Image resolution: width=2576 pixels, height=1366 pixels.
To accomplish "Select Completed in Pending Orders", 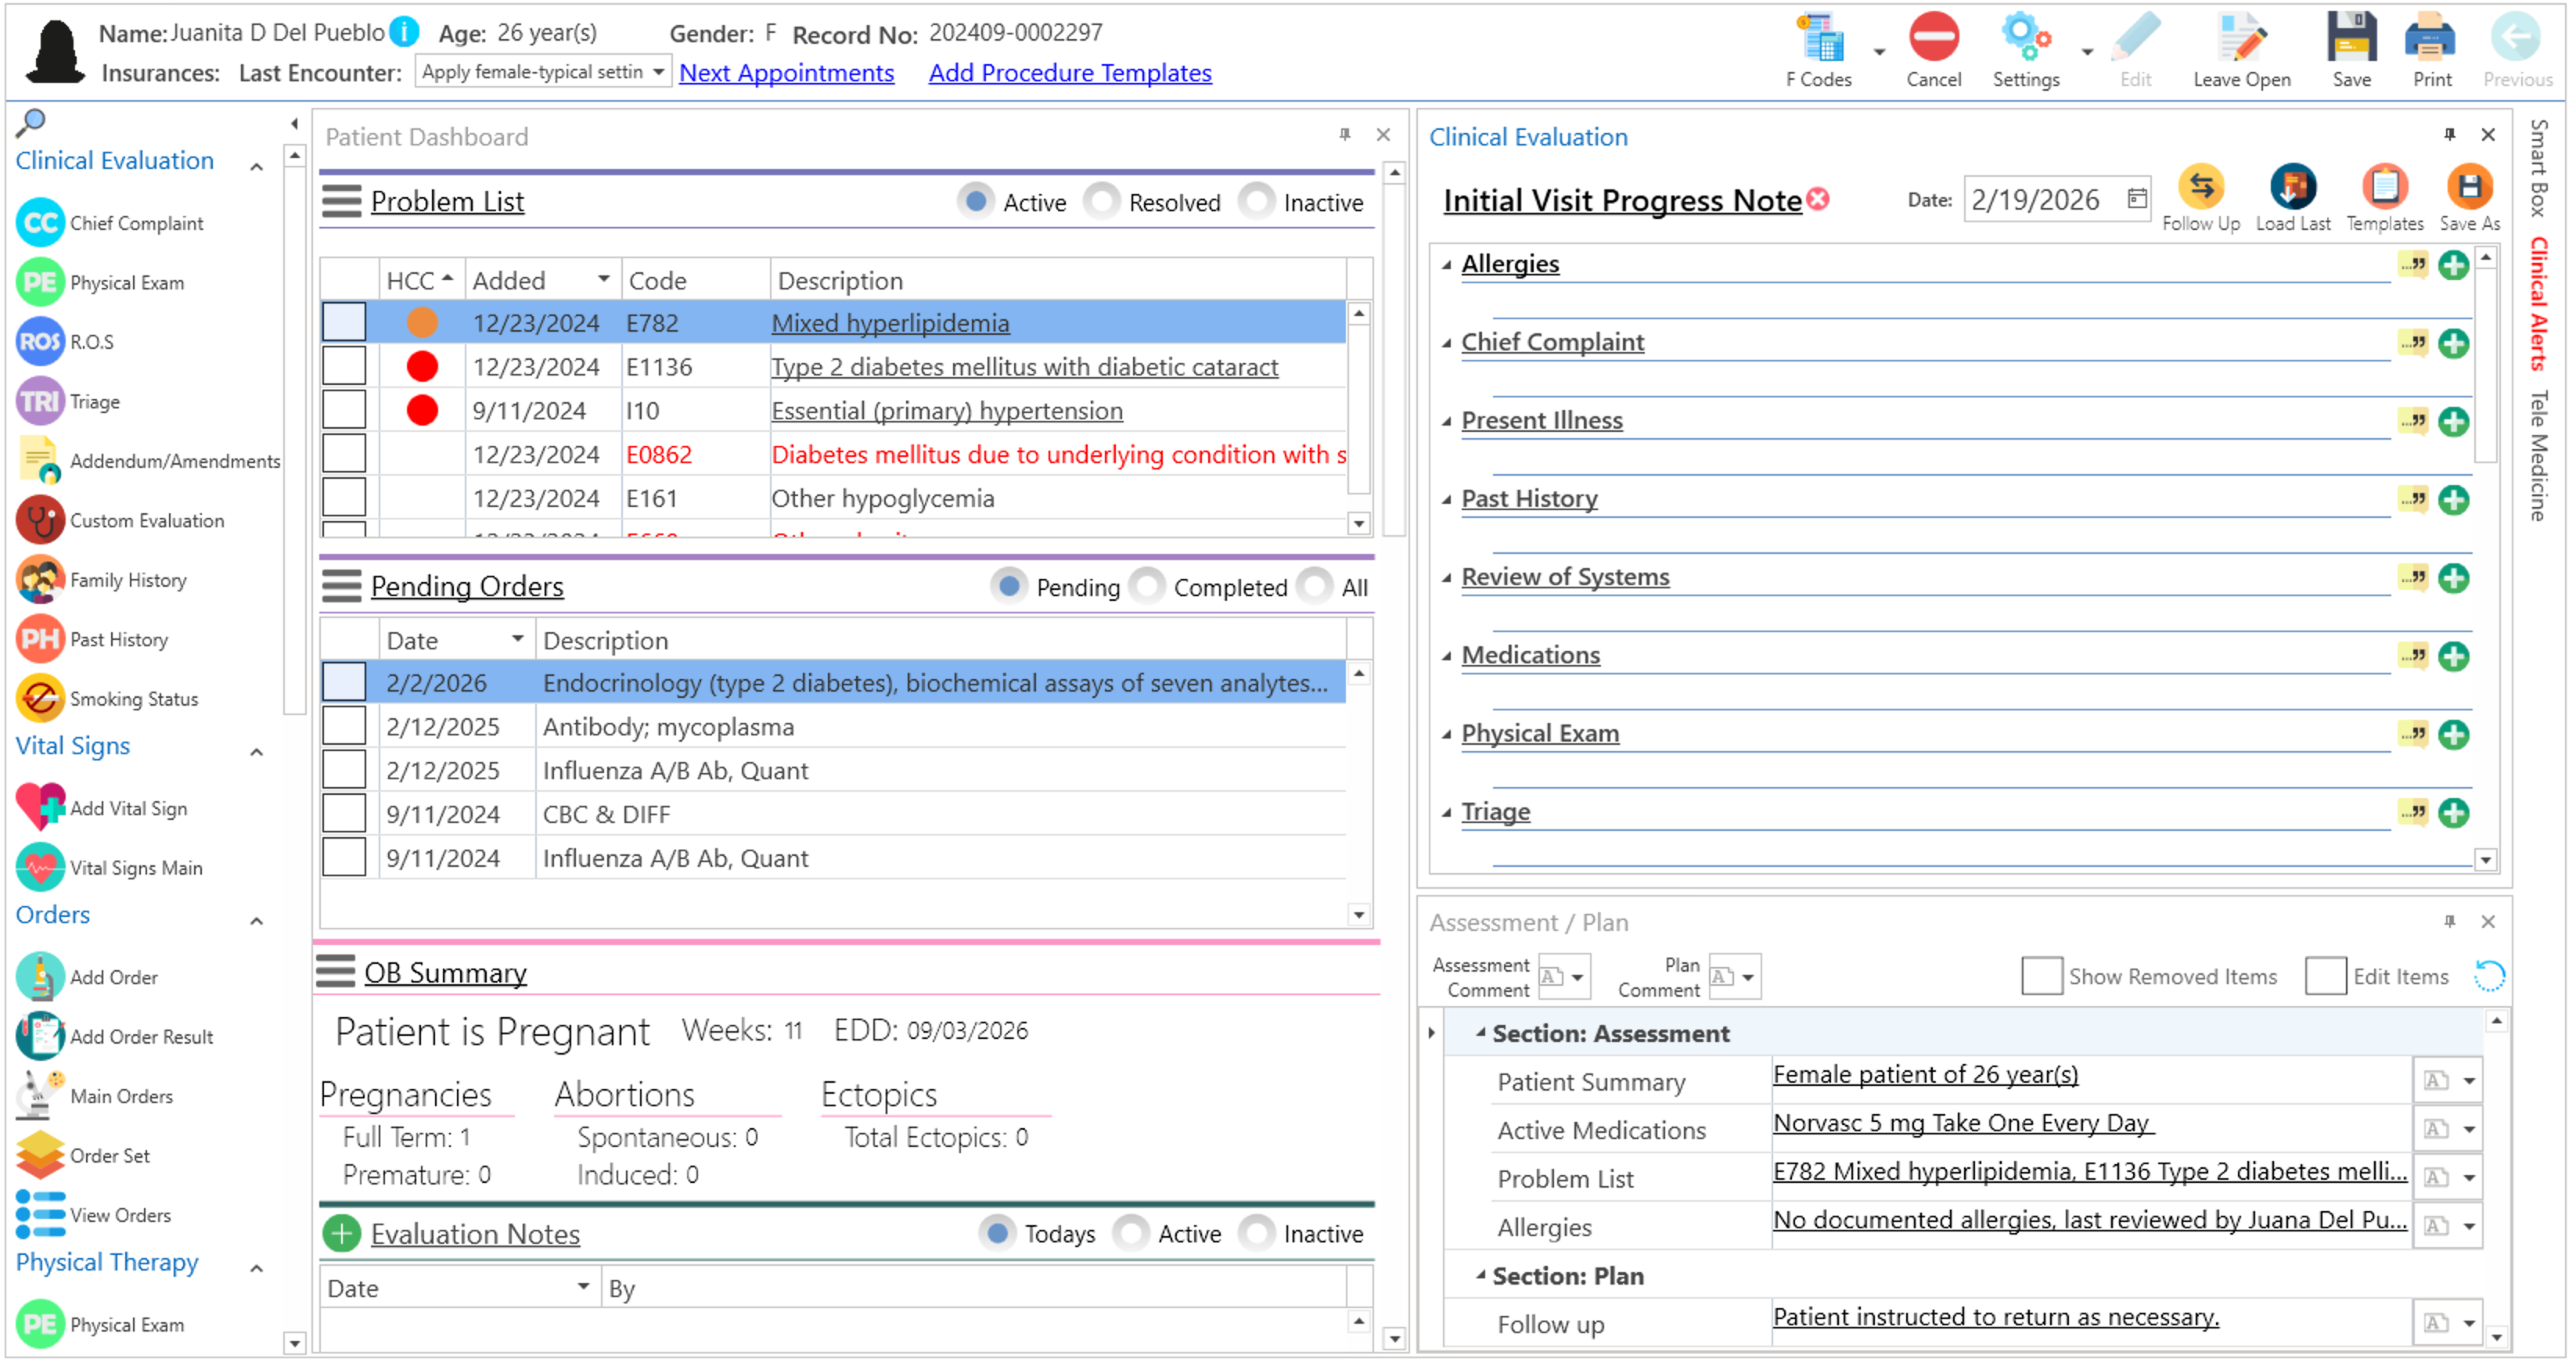I will (1148, 587).
